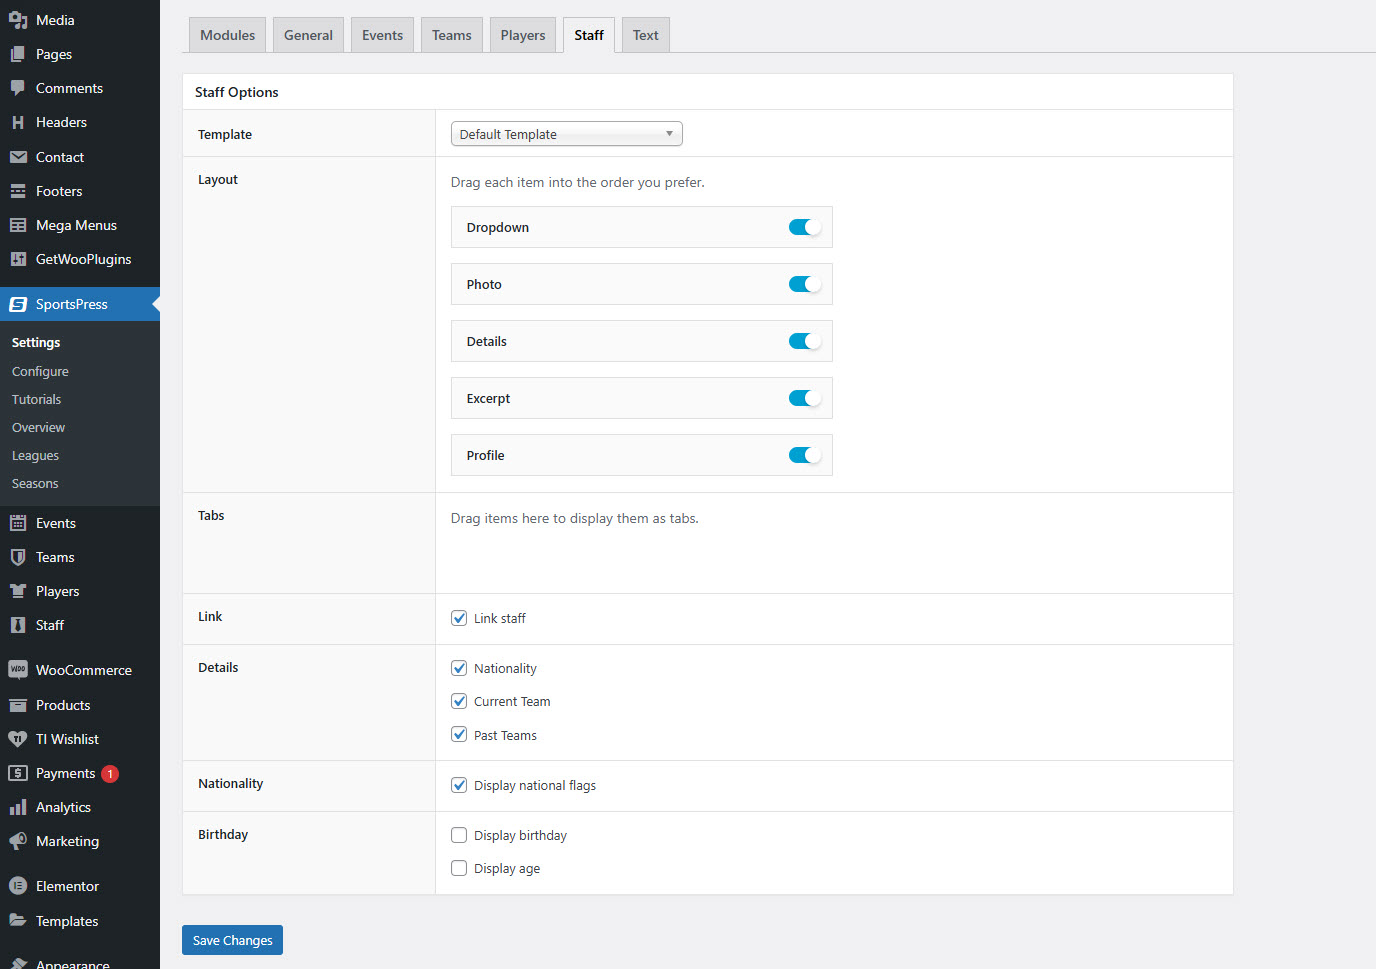Open the Leagues submenu link
The image size is (1376, 969).
click(x=35, y=455)
